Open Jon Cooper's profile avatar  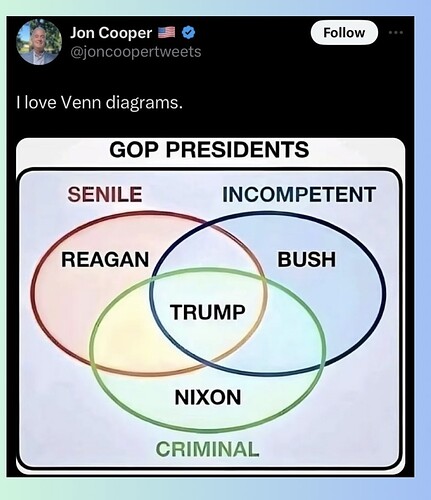point(39,42)
